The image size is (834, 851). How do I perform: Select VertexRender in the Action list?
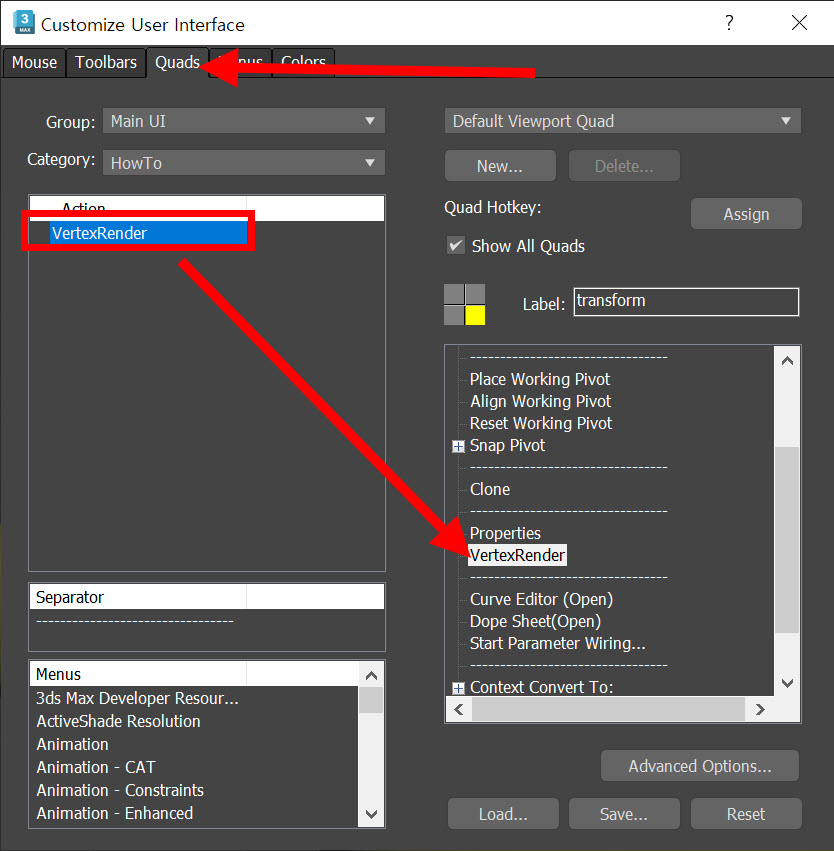[149, 233]
